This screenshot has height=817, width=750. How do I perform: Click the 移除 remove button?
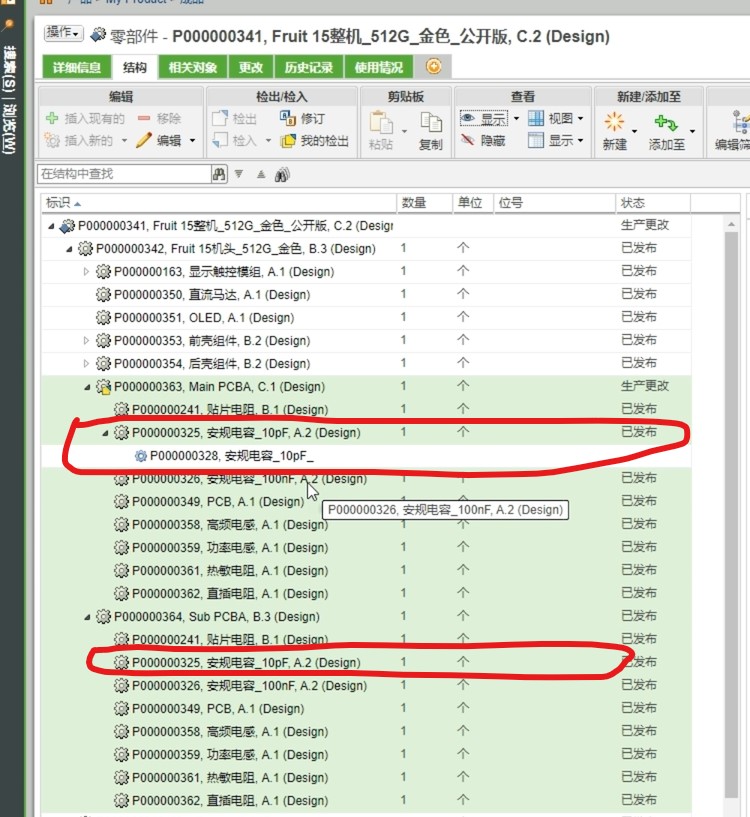tap(159, 119)
